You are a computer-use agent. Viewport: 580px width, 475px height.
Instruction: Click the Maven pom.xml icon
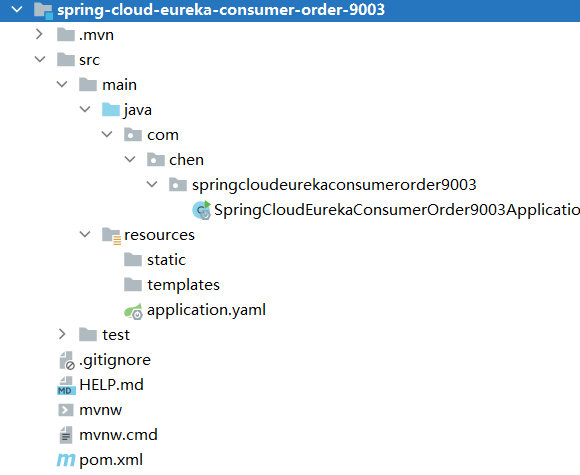pyautogui.click(x=66, y=460)
